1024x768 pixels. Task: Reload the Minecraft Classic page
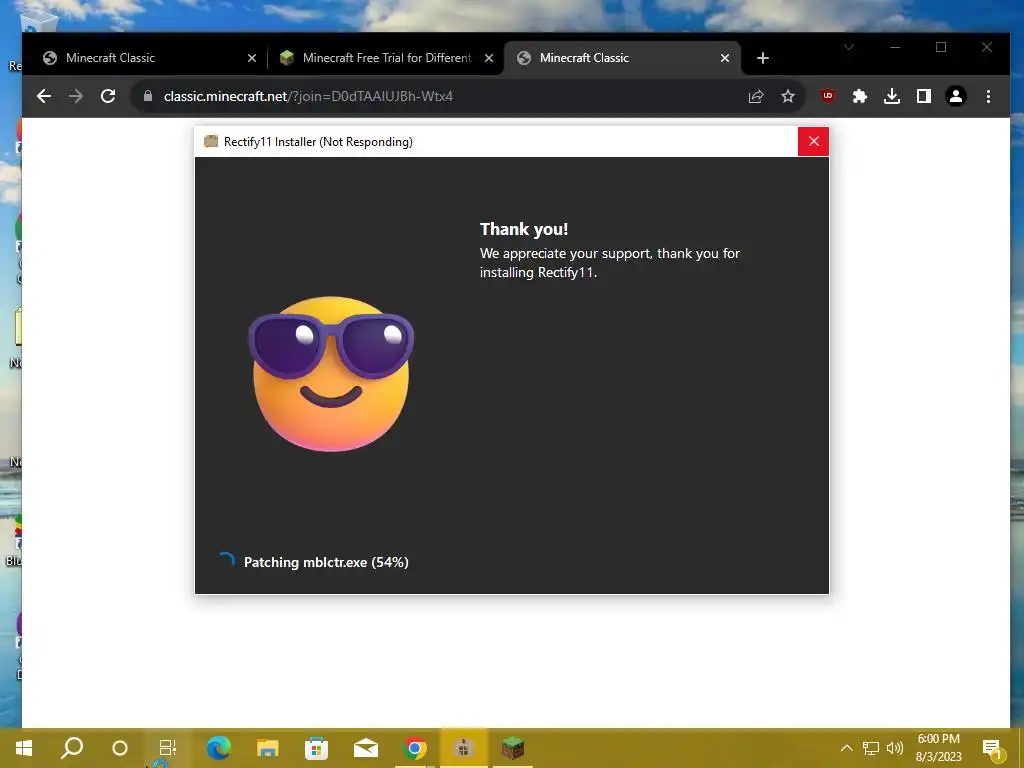pos(108,97)
